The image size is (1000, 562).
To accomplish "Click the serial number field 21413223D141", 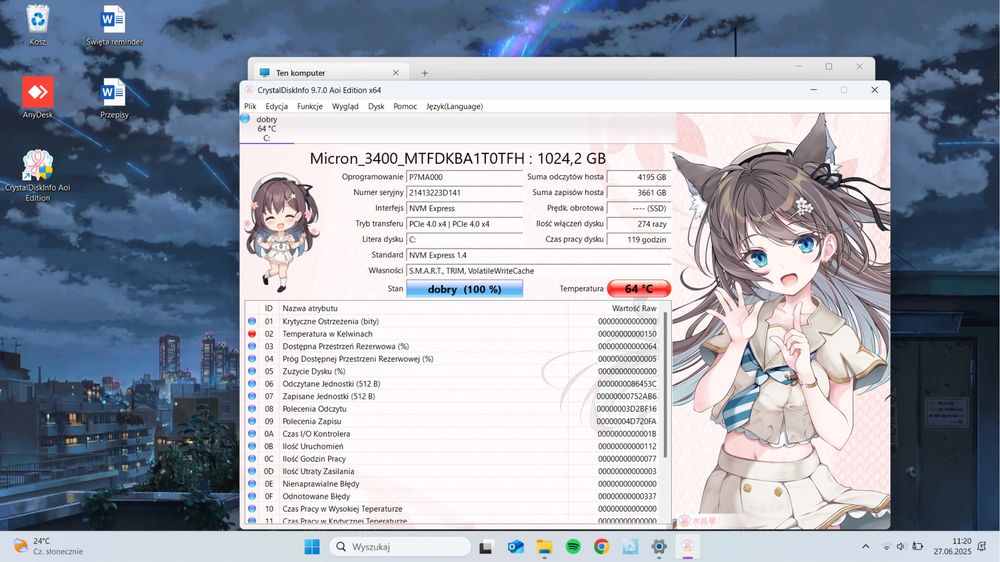I will pyautogui.click(x=464, y=193).
